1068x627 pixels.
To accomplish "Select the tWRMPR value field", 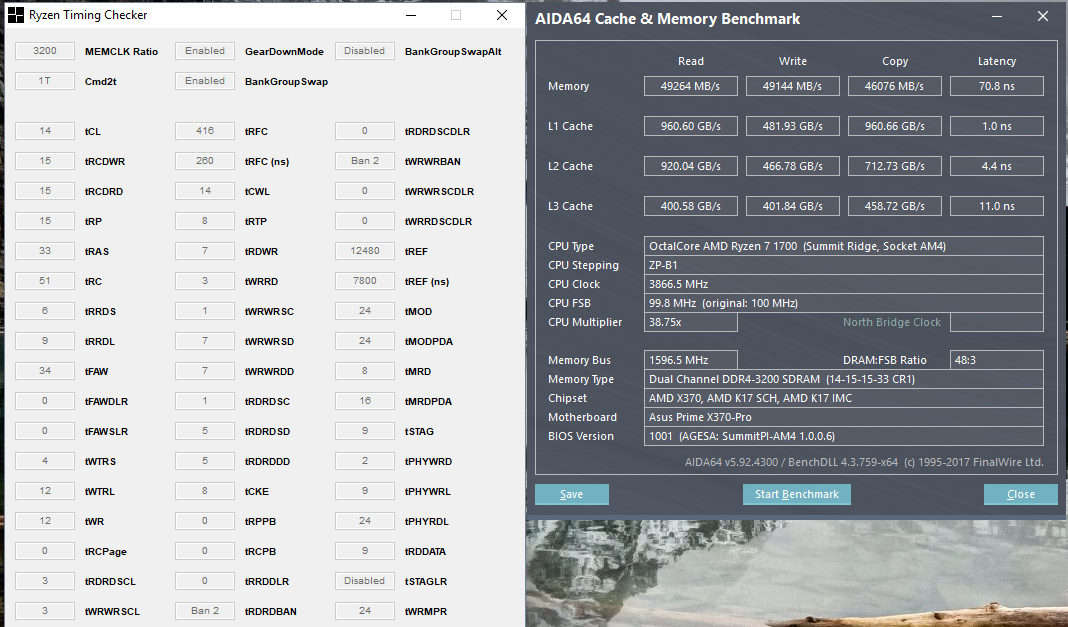I will [364, 611].
